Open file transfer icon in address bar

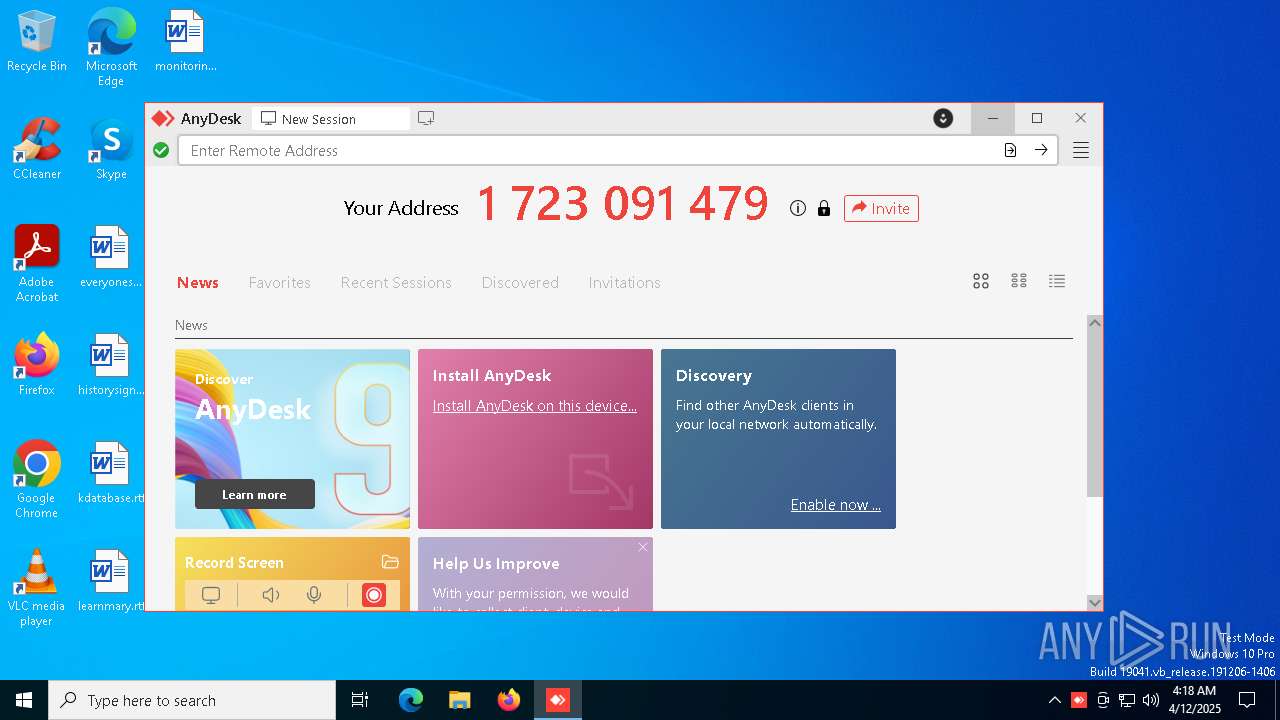click(1010, 150)
